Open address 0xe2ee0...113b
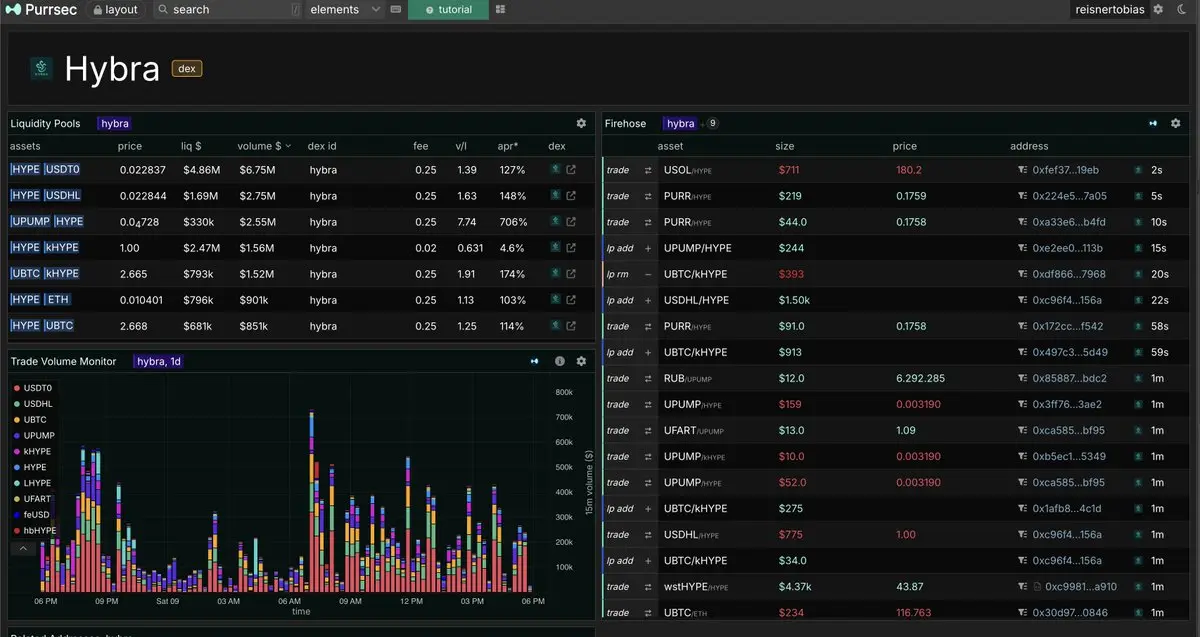Viewport: 1200px width, 637px height. pos(1068,248)
